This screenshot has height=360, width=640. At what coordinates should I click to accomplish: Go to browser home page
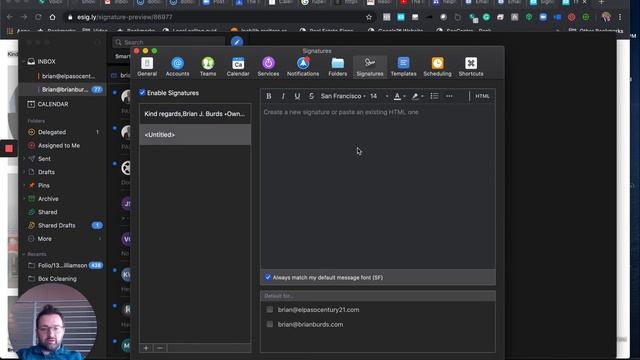(x=52, y=17)
